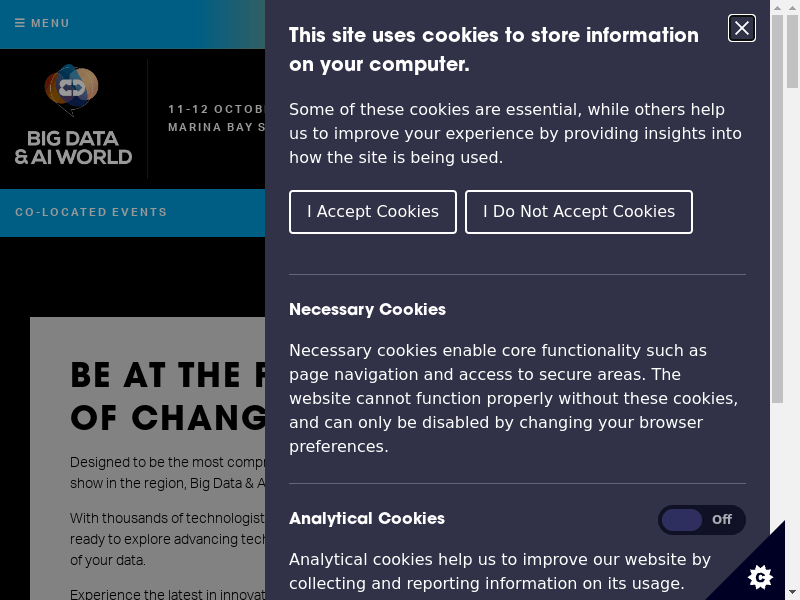Click the page scrollbar down arrow
800x600 pixels.
[792, 592]
